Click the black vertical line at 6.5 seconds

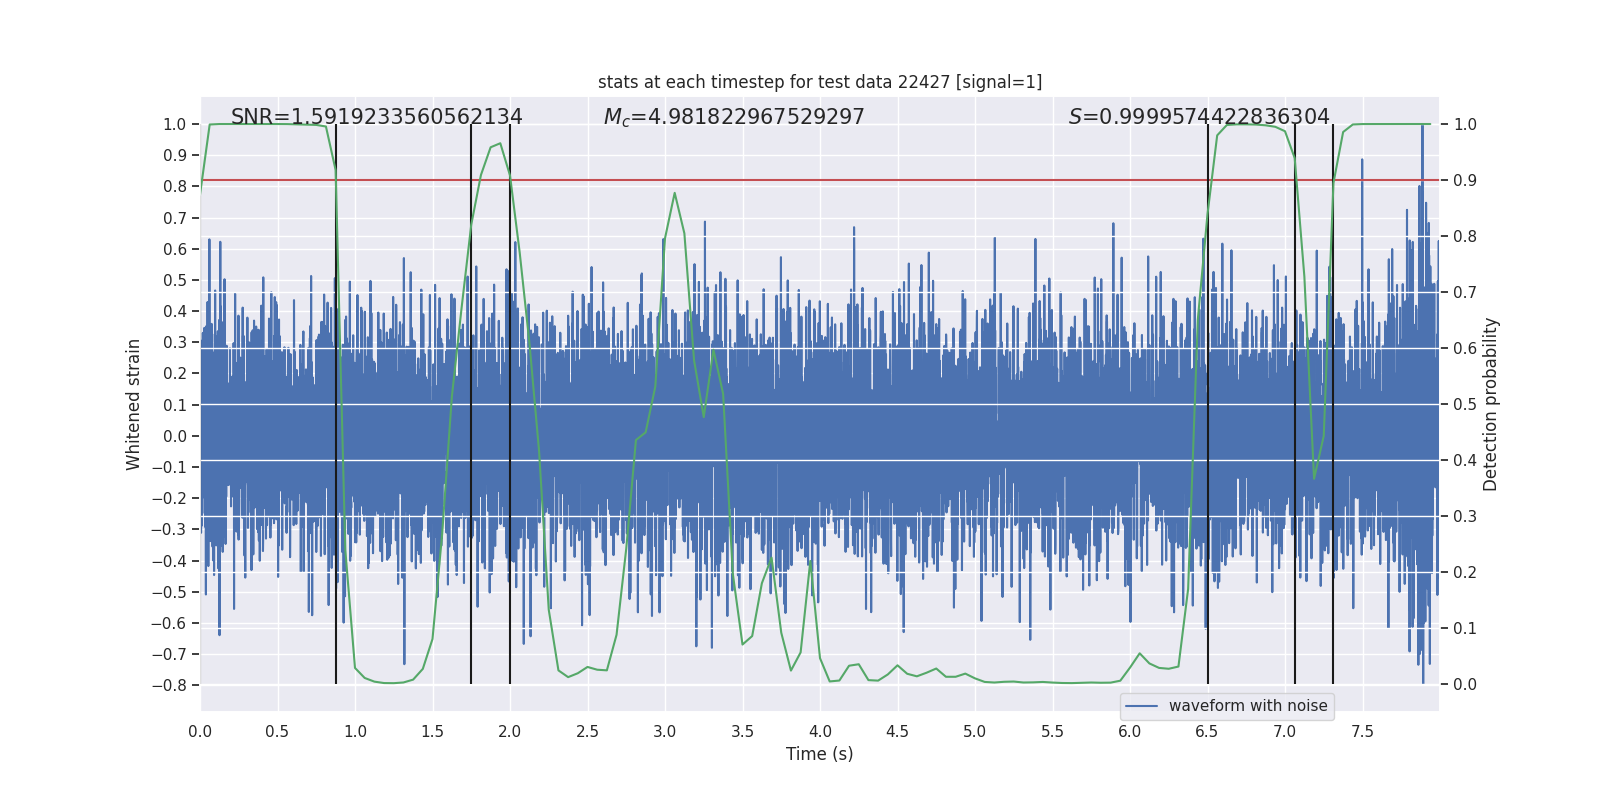pyautogui.click(x=1208, y=404)
